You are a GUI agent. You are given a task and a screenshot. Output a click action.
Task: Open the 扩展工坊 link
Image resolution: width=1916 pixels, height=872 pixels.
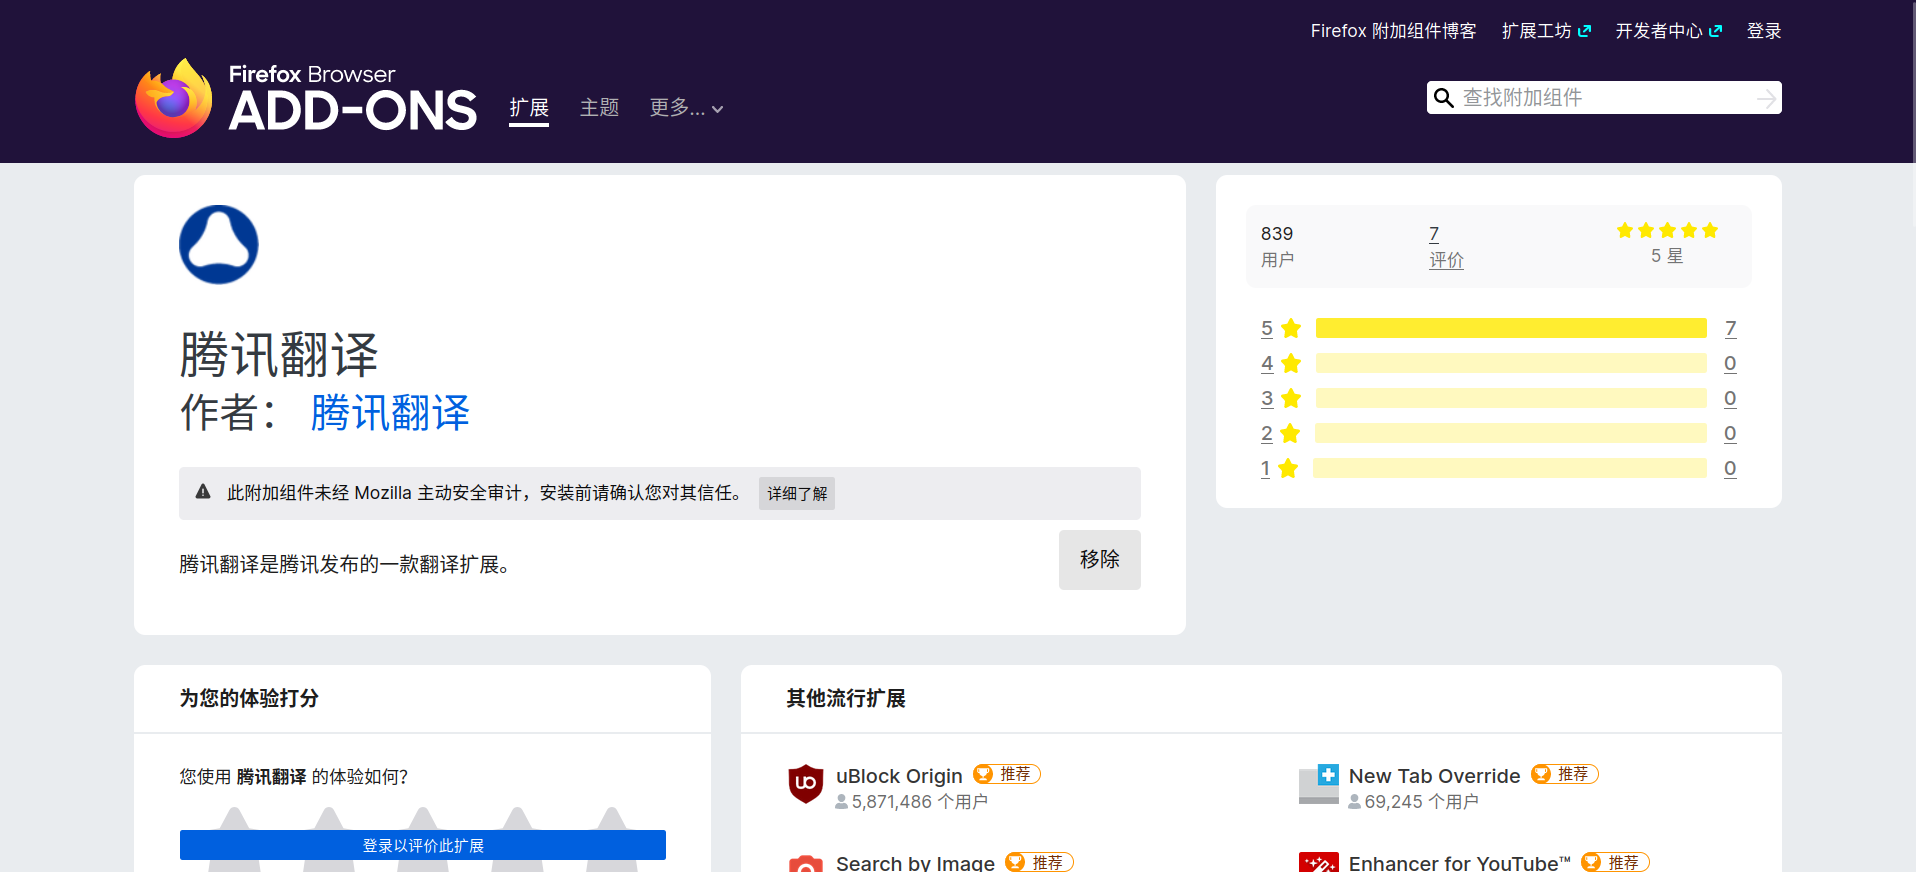[1546, 31]
